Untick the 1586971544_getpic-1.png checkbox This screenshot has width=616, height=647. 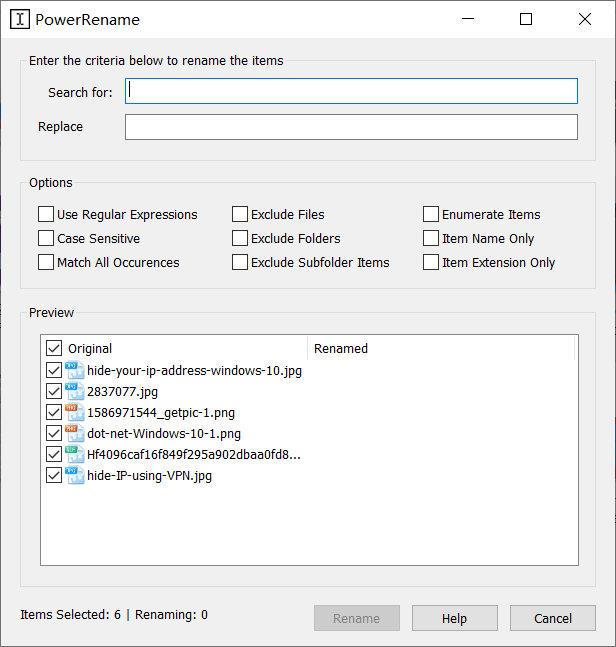(x=54, y=412)
